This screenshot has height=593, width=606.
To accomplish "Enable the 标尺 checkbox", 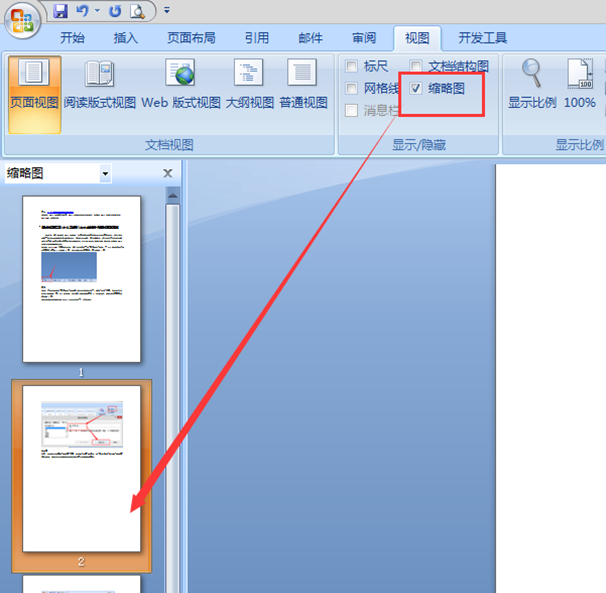I will [x=351, y=66].
